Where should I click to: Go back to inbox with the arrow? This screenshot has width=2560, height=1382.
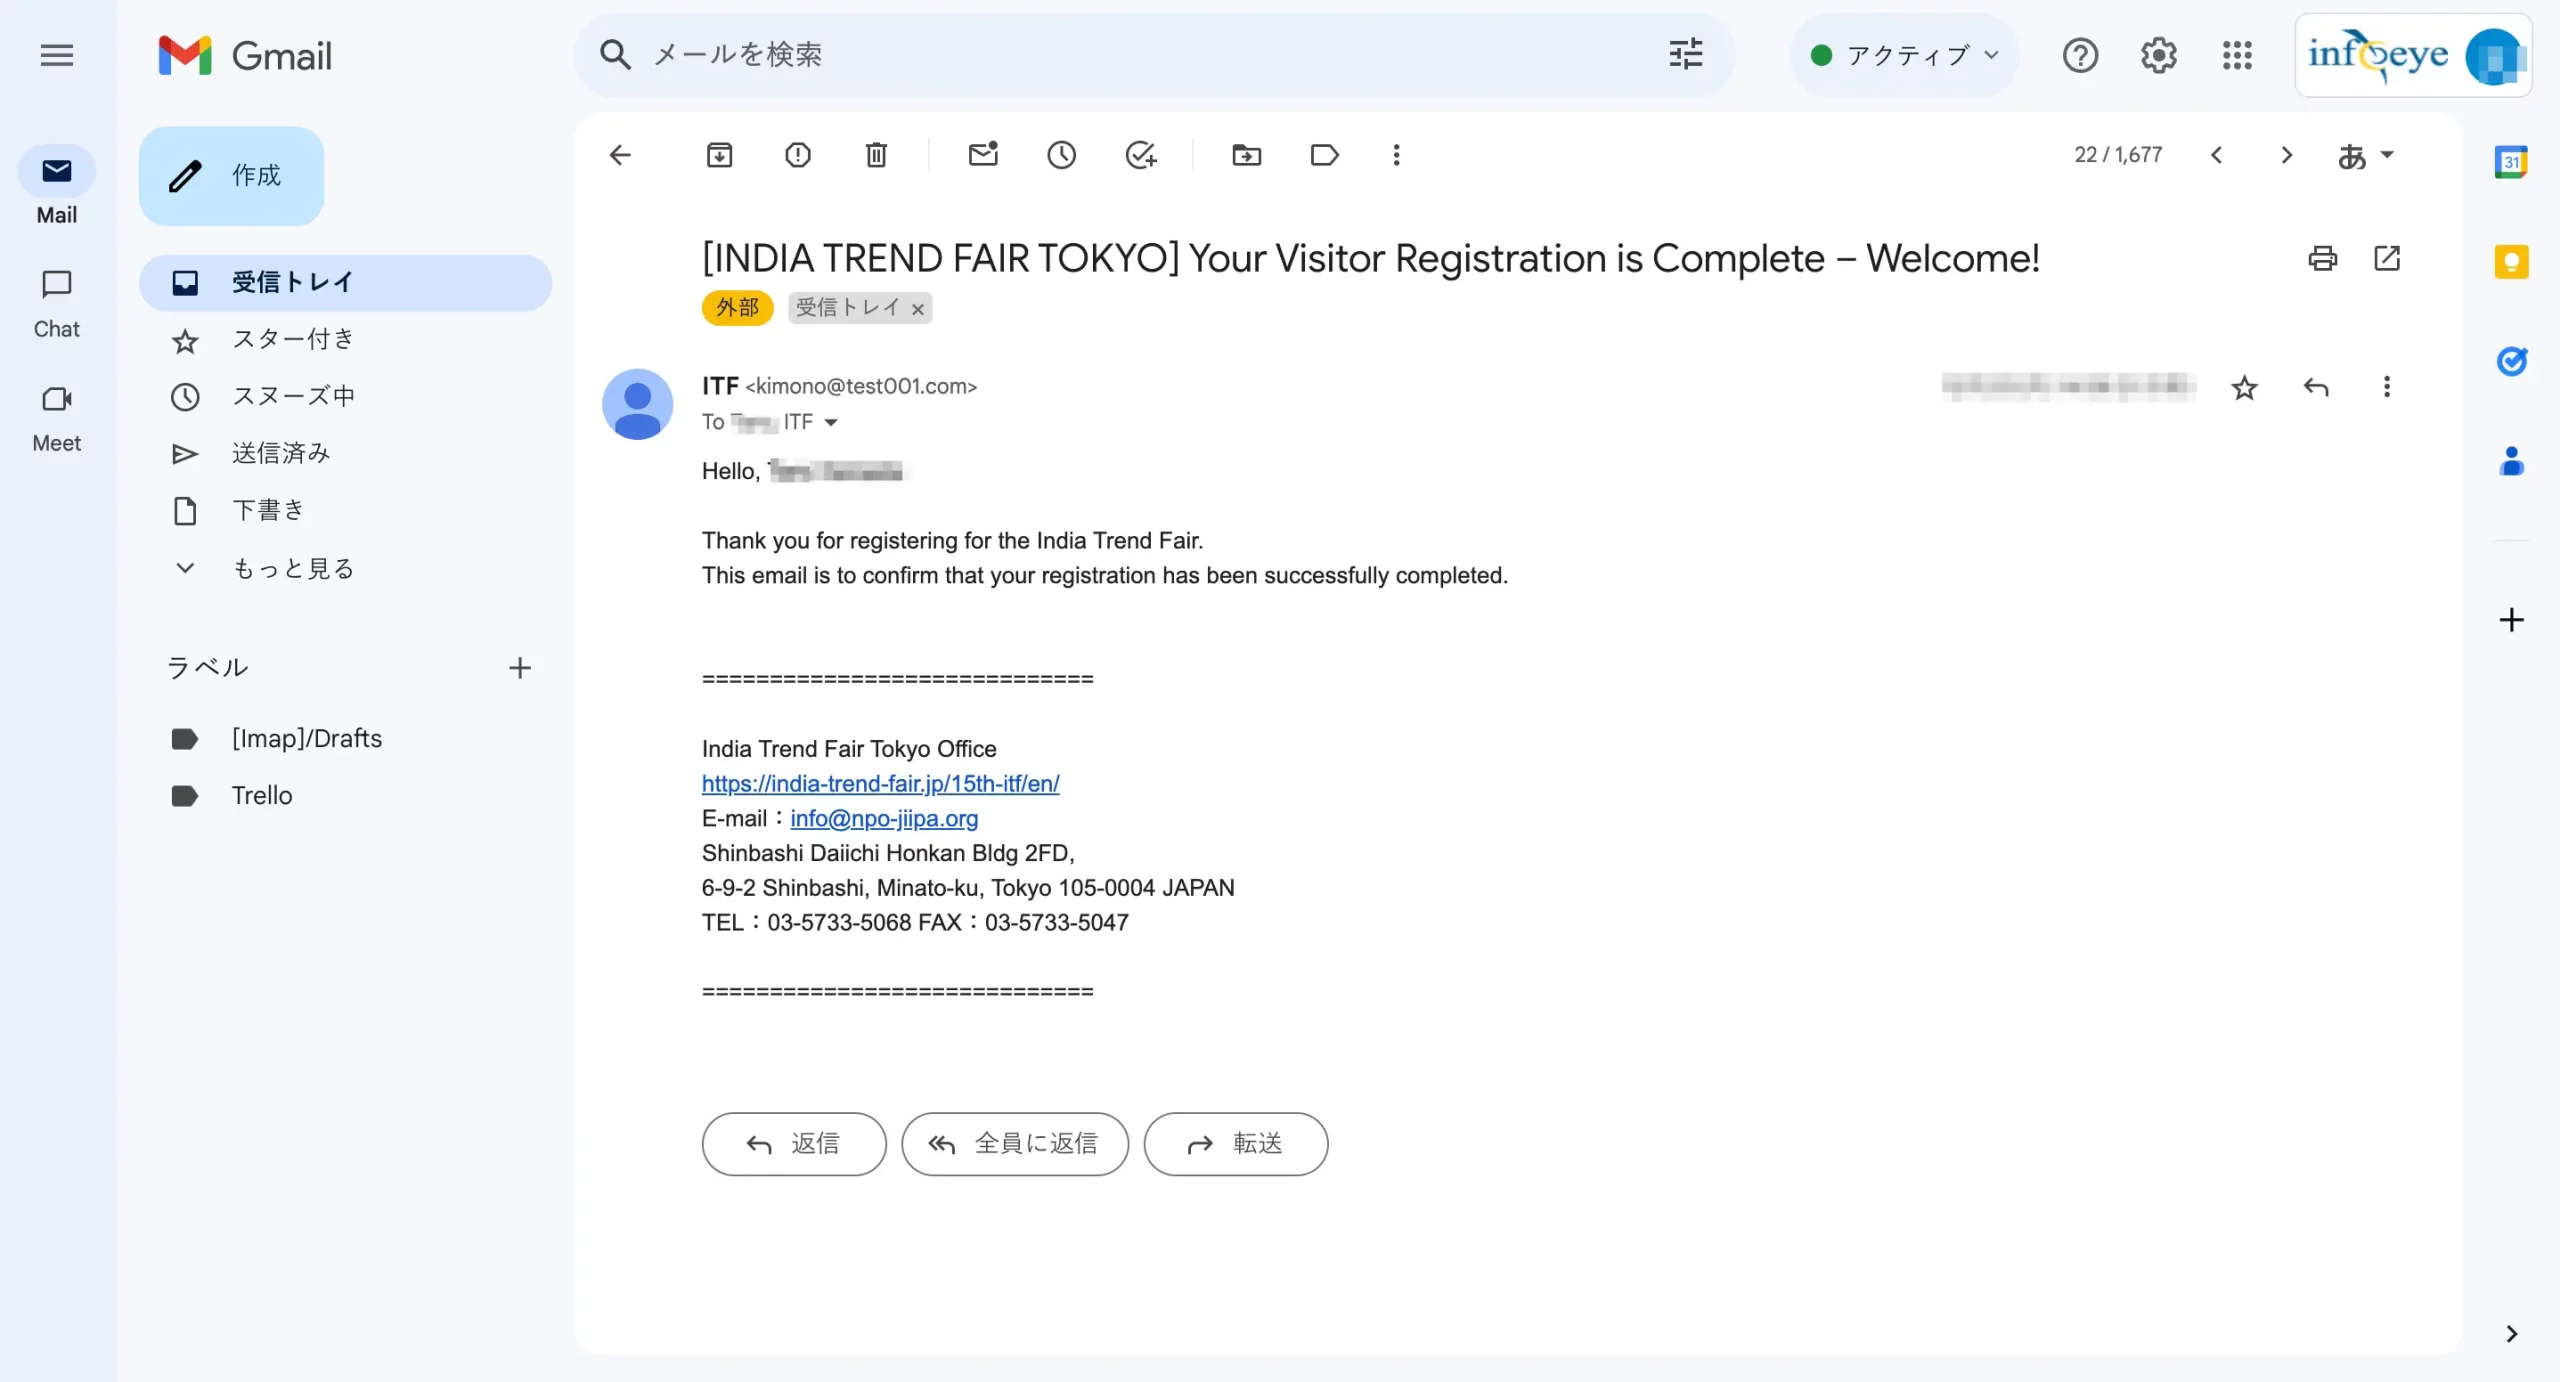coord(620,155)
